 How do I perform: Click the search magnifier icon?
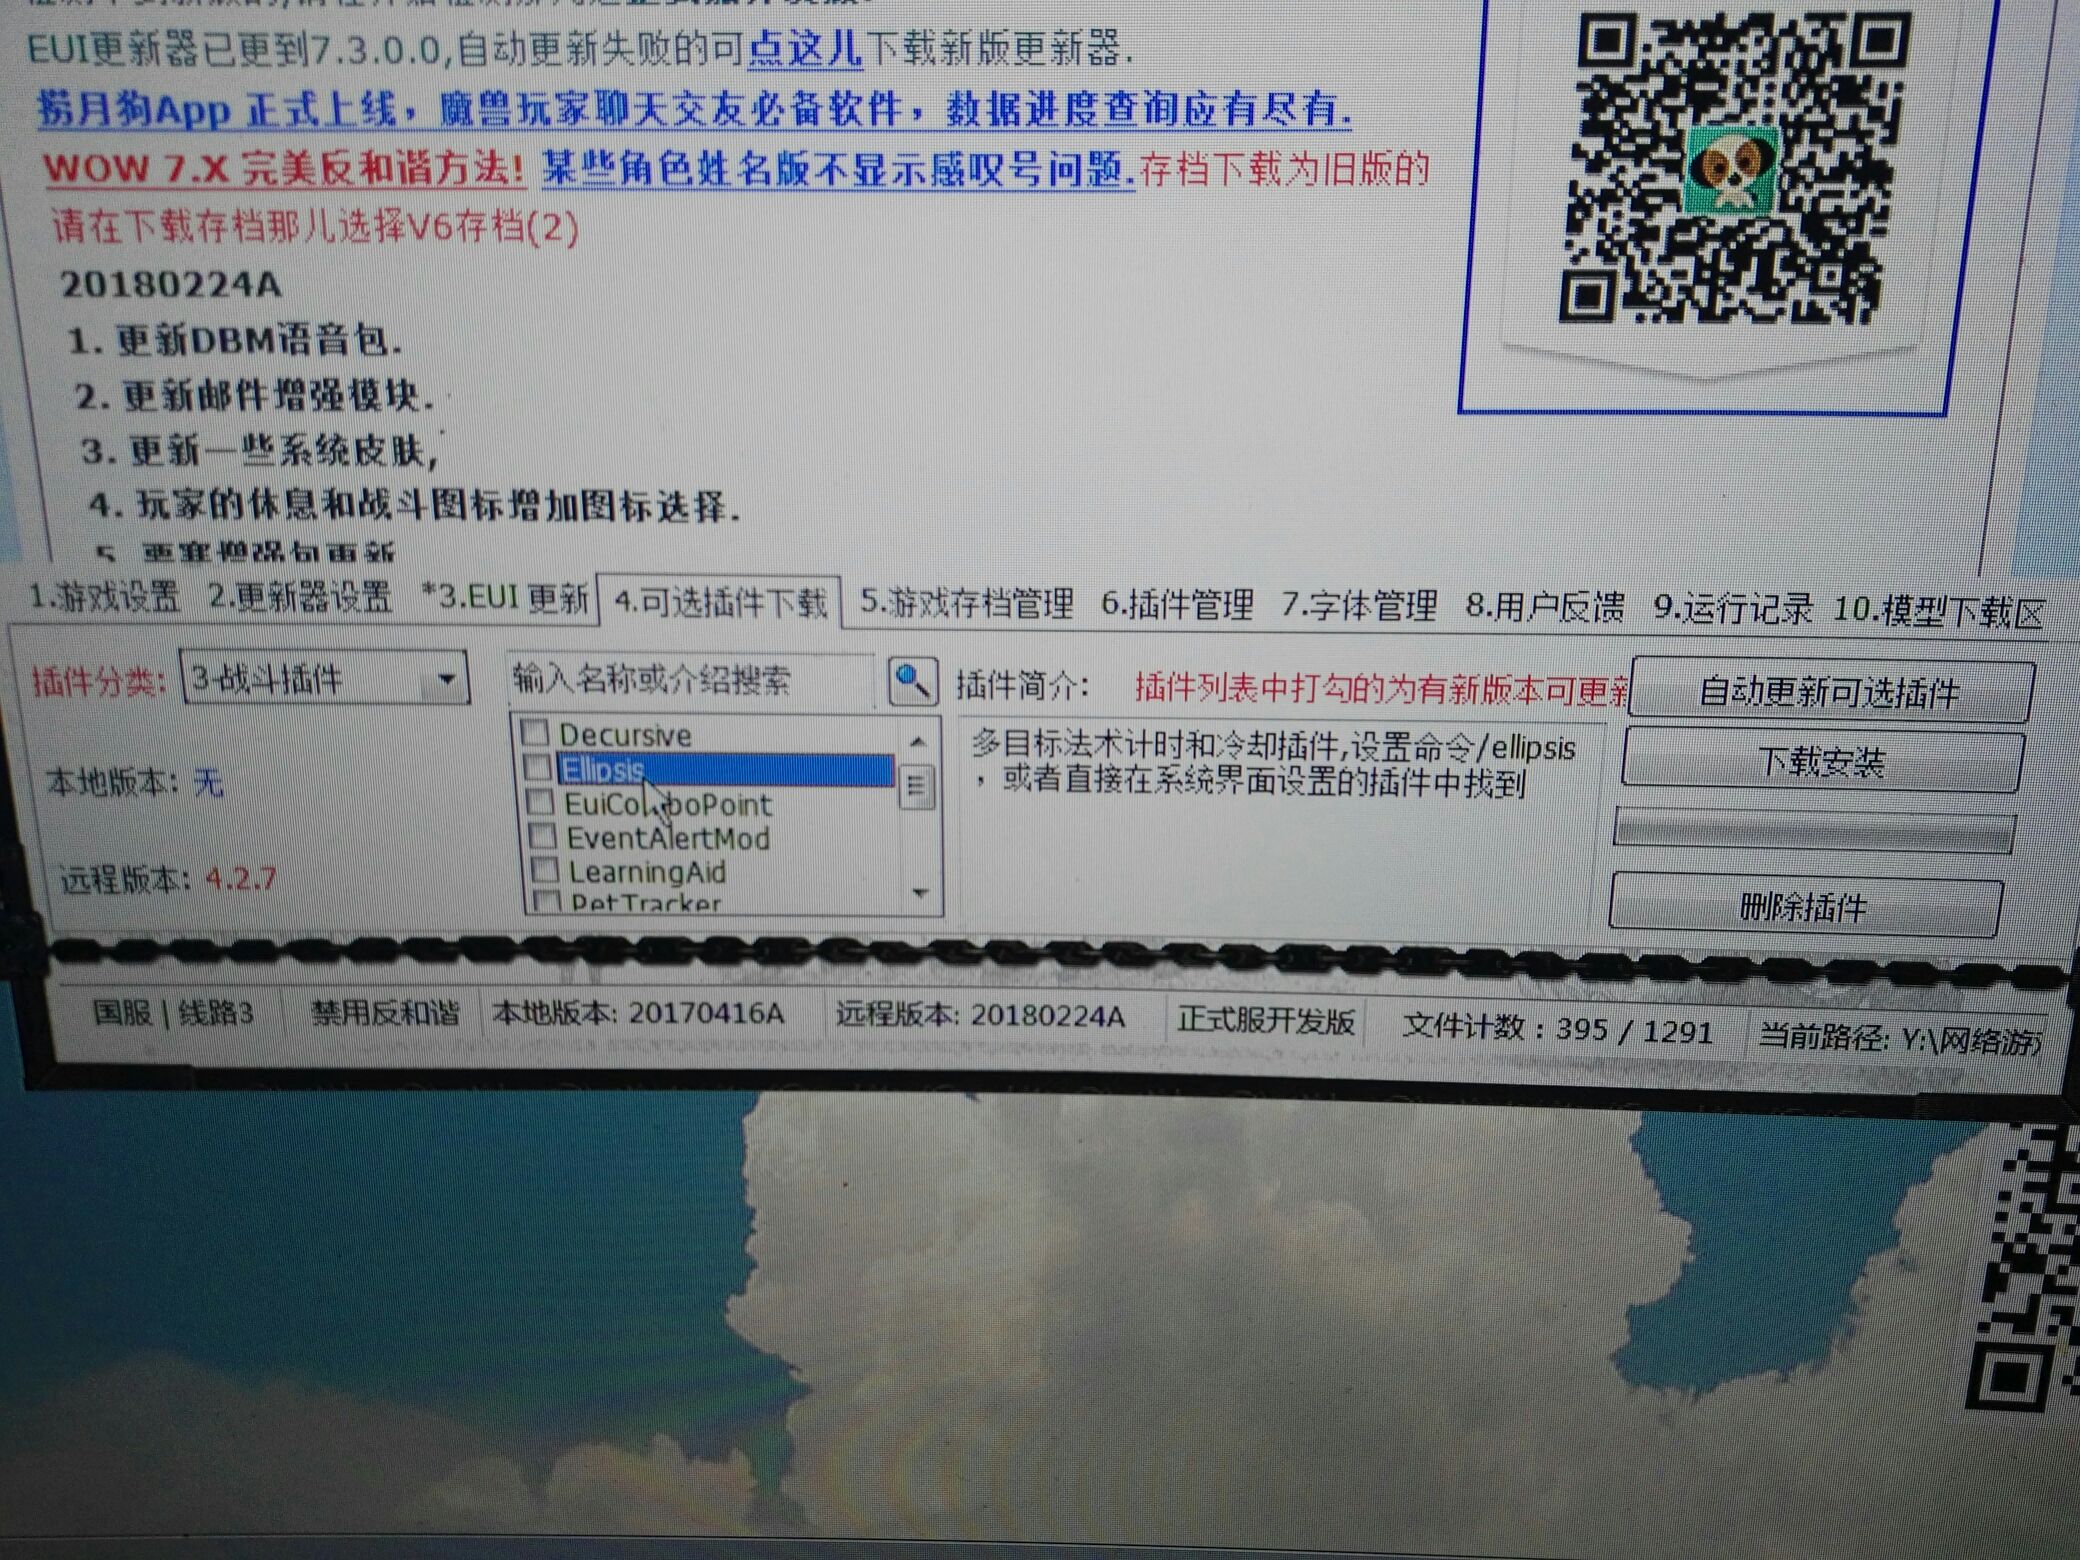(911, 681)
